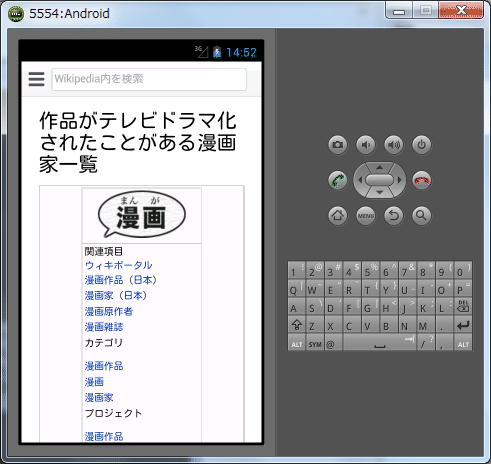Click the emulator back button

394,216
